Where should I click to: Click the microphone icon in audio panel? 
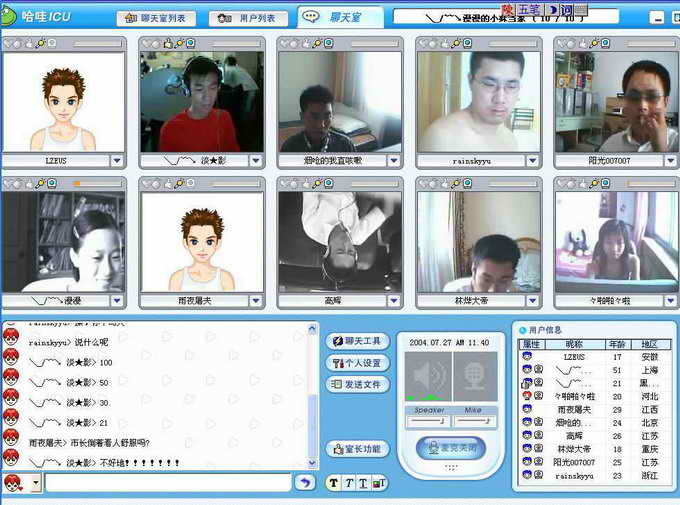(475, 377)
